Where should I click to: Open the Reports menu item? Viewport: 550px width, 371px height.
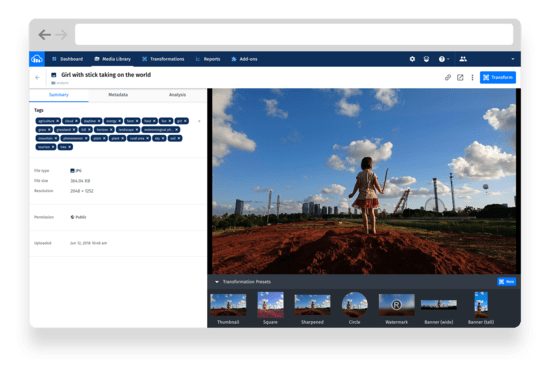point(208,59)
